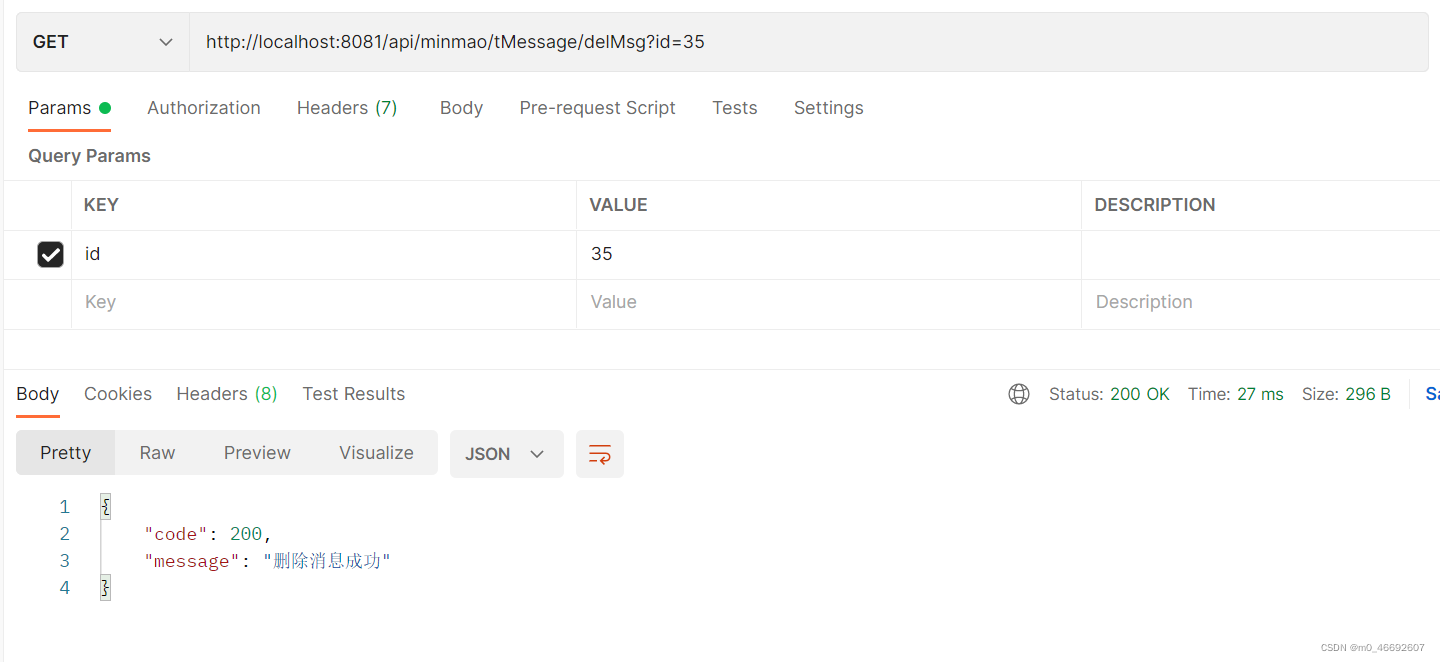Click the Description placeholder field

1261,303
